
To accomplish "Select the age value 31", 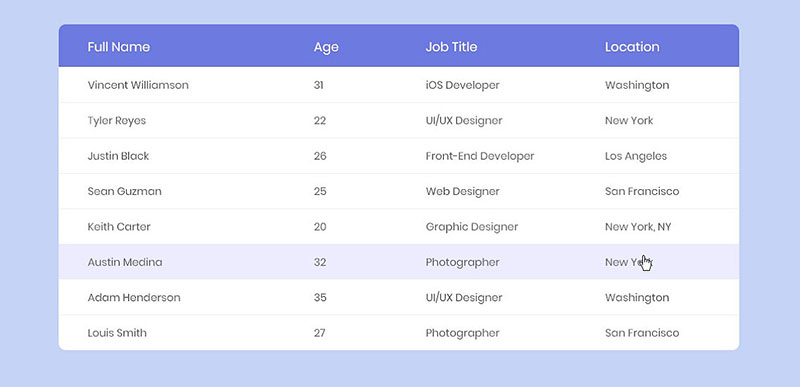I will [x=318, y=85].
